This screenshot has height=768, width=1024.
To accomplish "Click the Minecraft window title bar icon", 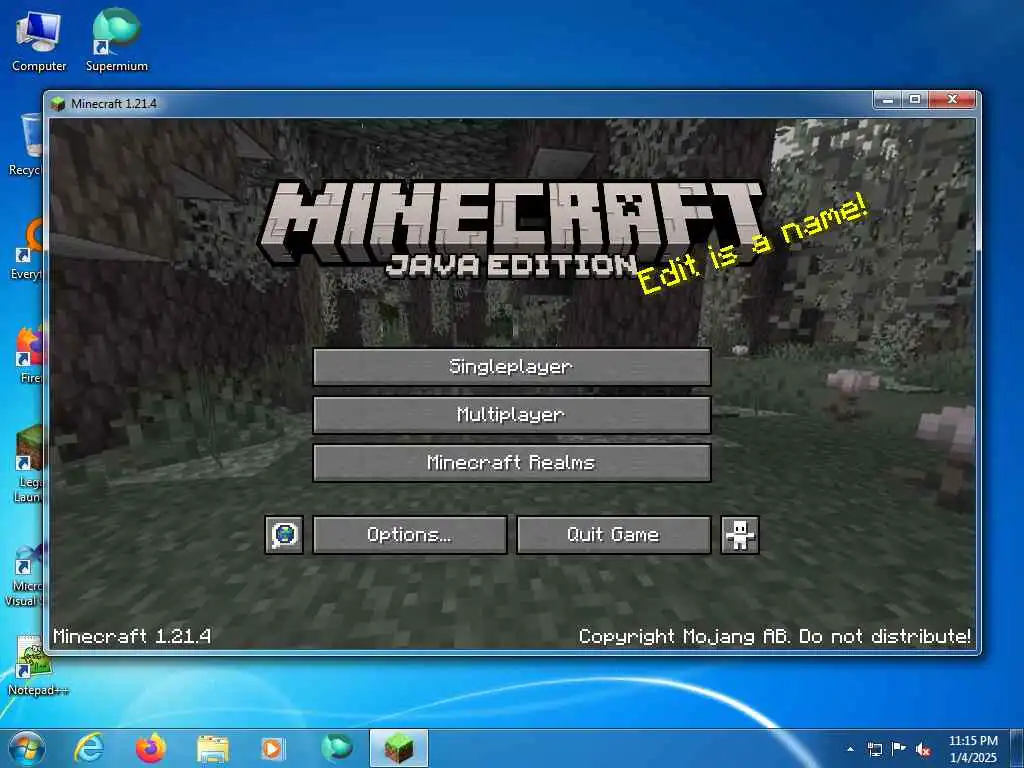I will pyautogui.click(x=58, y=104).
